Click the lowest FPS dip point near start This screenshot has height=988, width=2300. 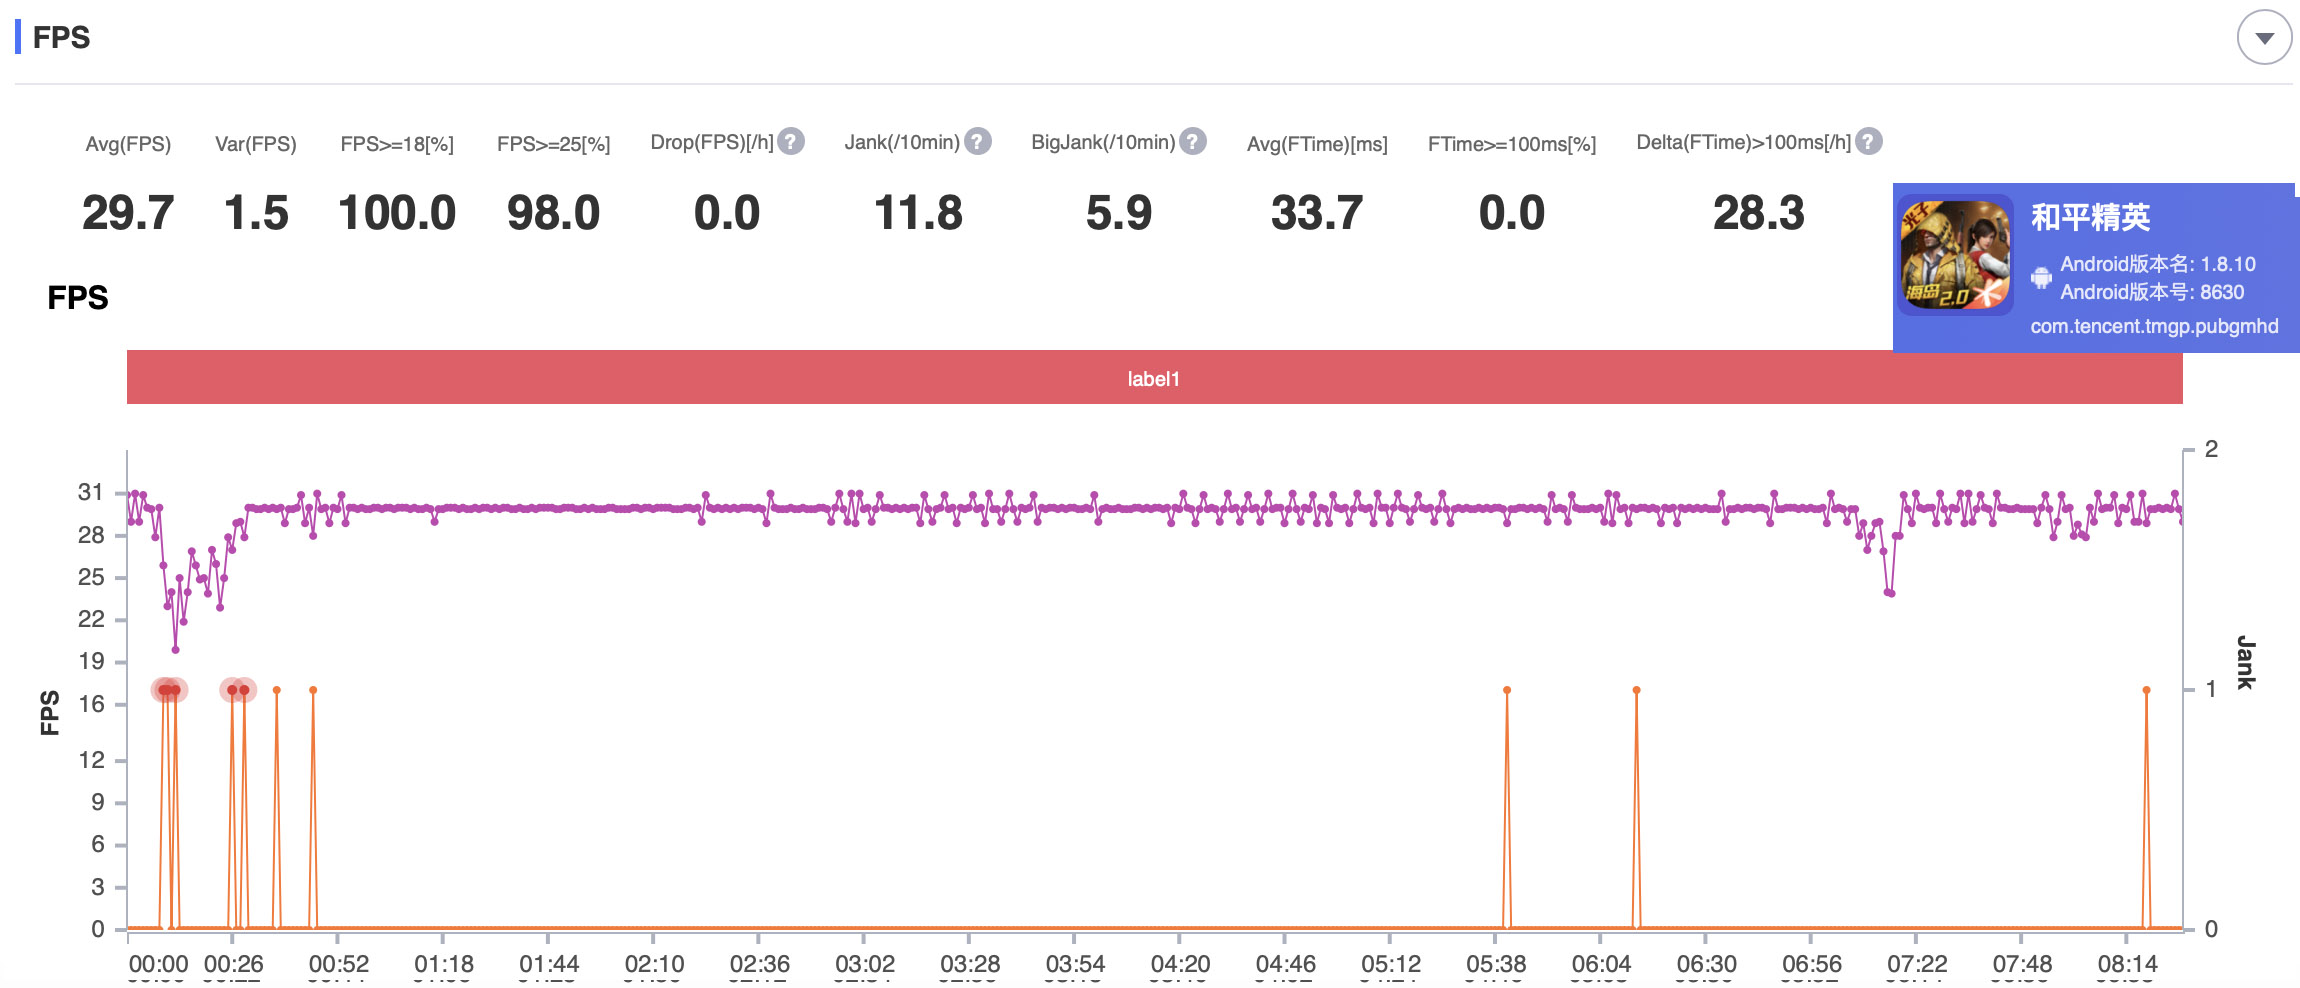point(176,650)
